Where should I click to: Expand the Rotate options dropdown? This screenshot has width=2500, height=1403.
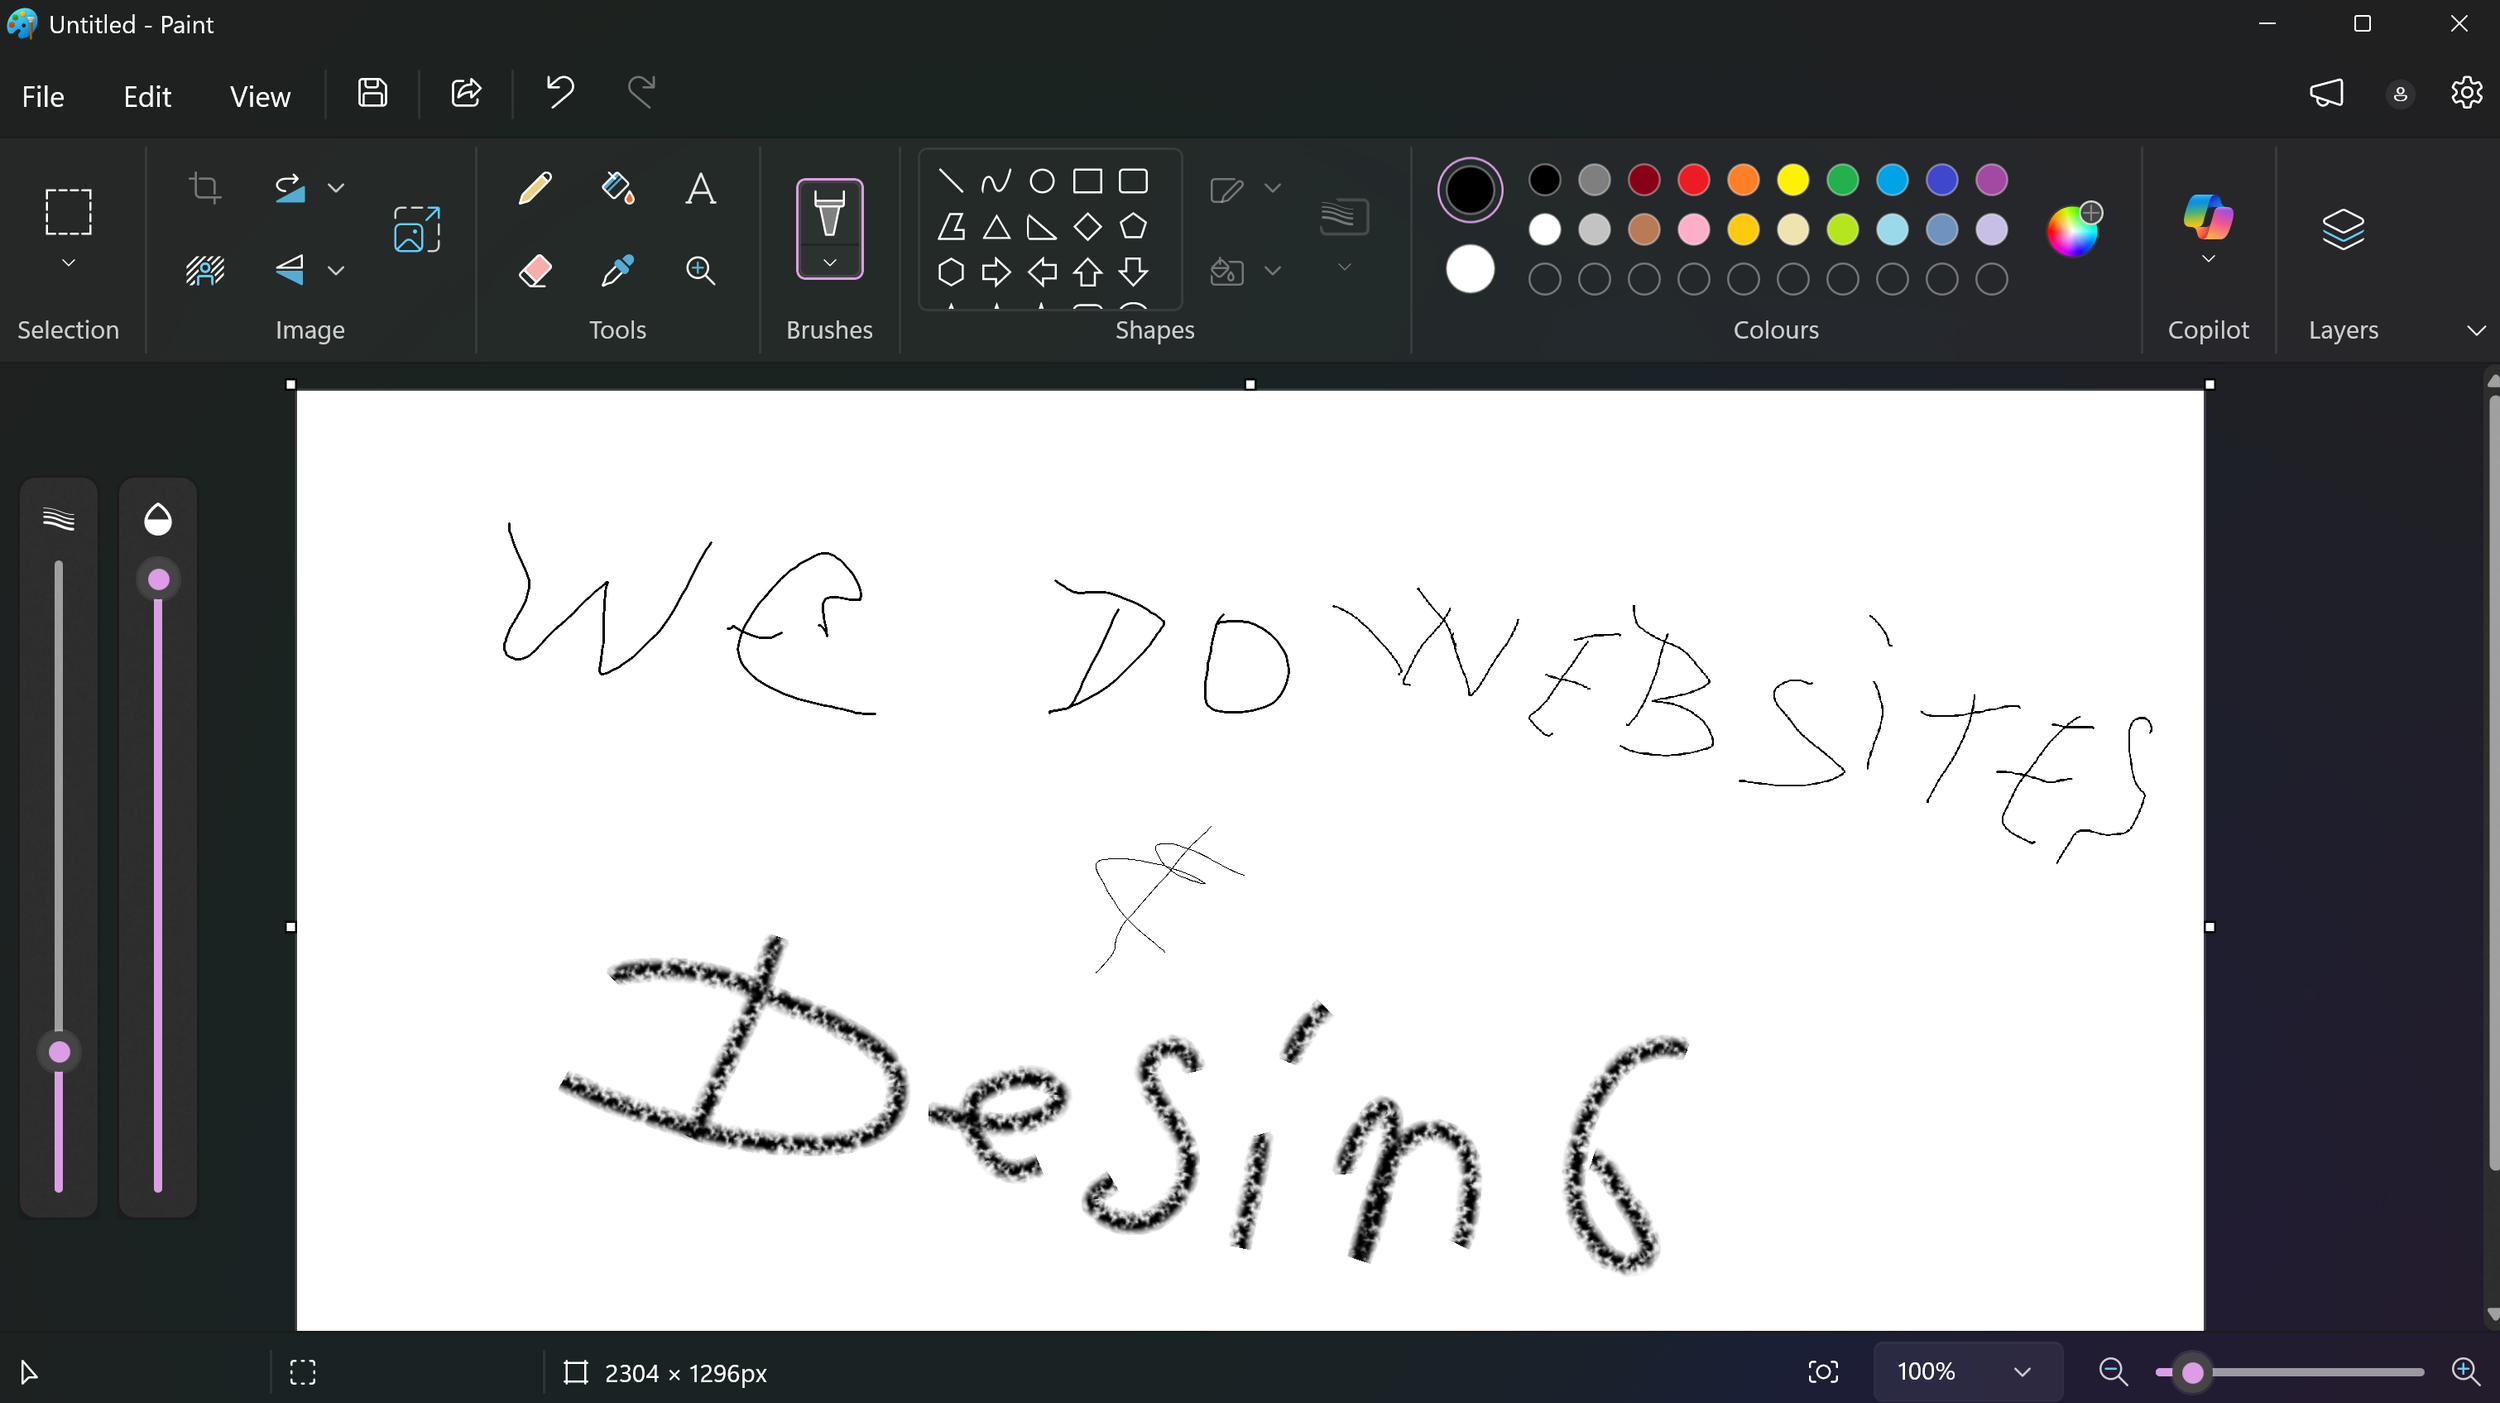pos(336,187)
